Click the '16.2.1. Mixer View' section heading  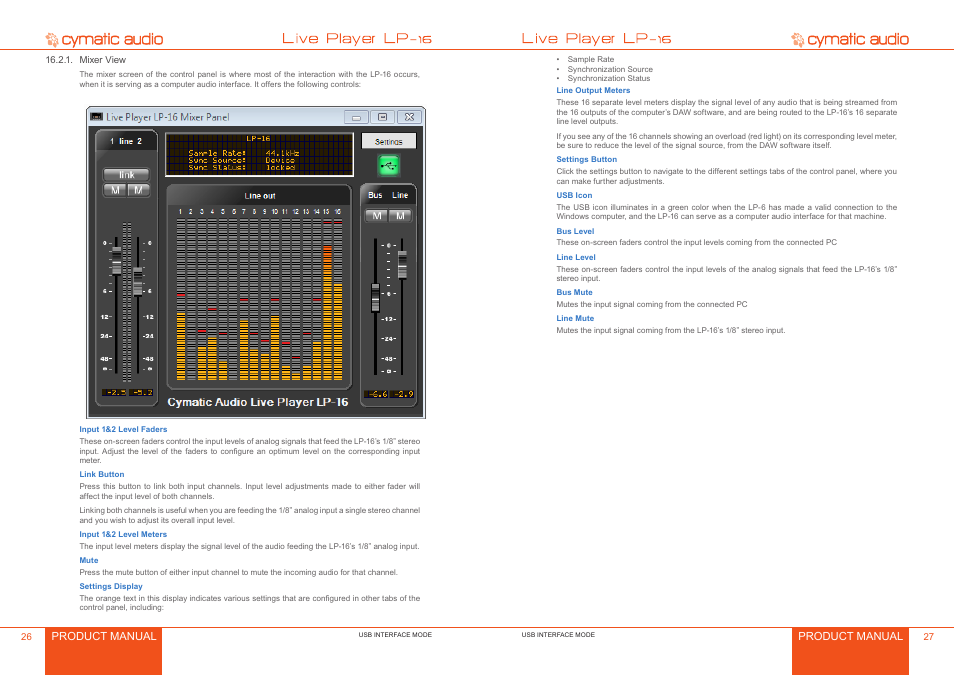coord(85,60)
